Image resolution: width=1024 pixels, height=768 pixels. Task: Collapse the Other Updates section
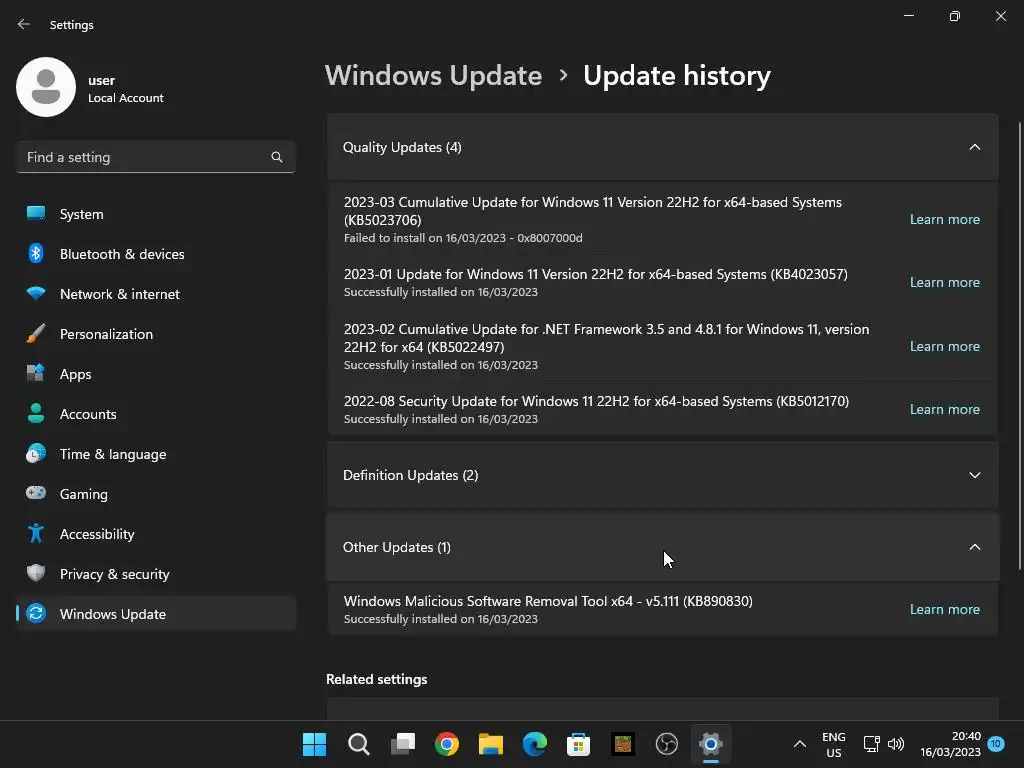click(974, 547)
